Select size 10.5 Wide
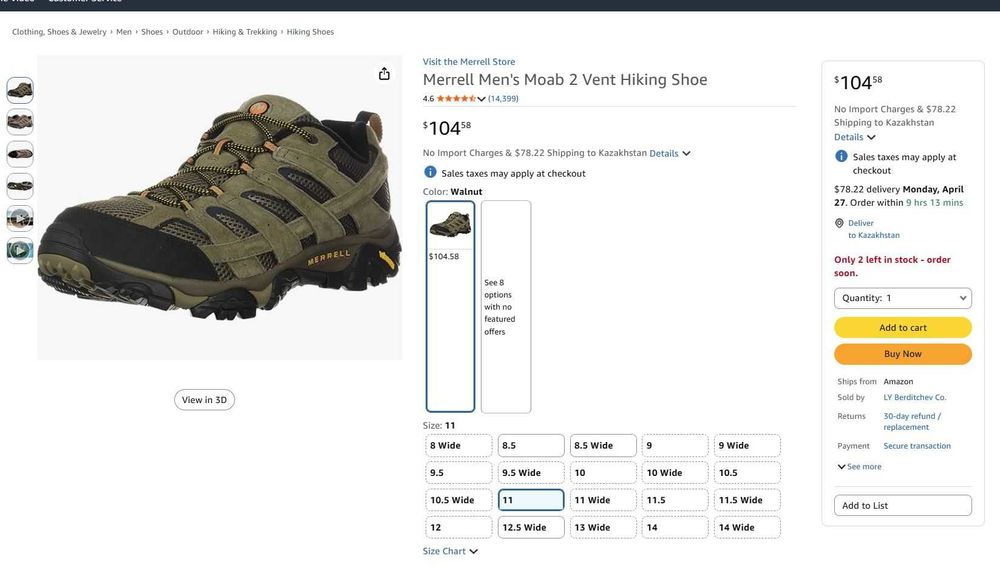The height and width of the screenshot is (576, 1000). coord(459,500)
